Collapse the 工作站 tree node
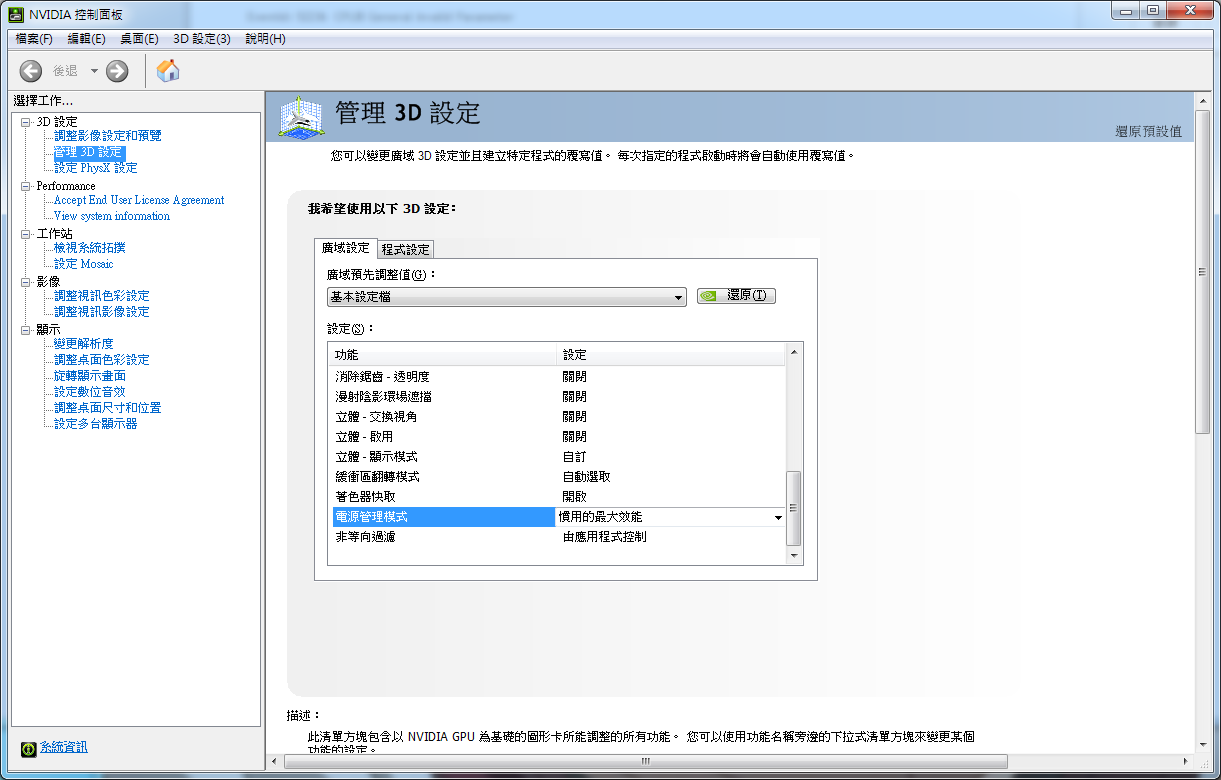This screenshot has height=780, width=1221. (x=26, y=234)
